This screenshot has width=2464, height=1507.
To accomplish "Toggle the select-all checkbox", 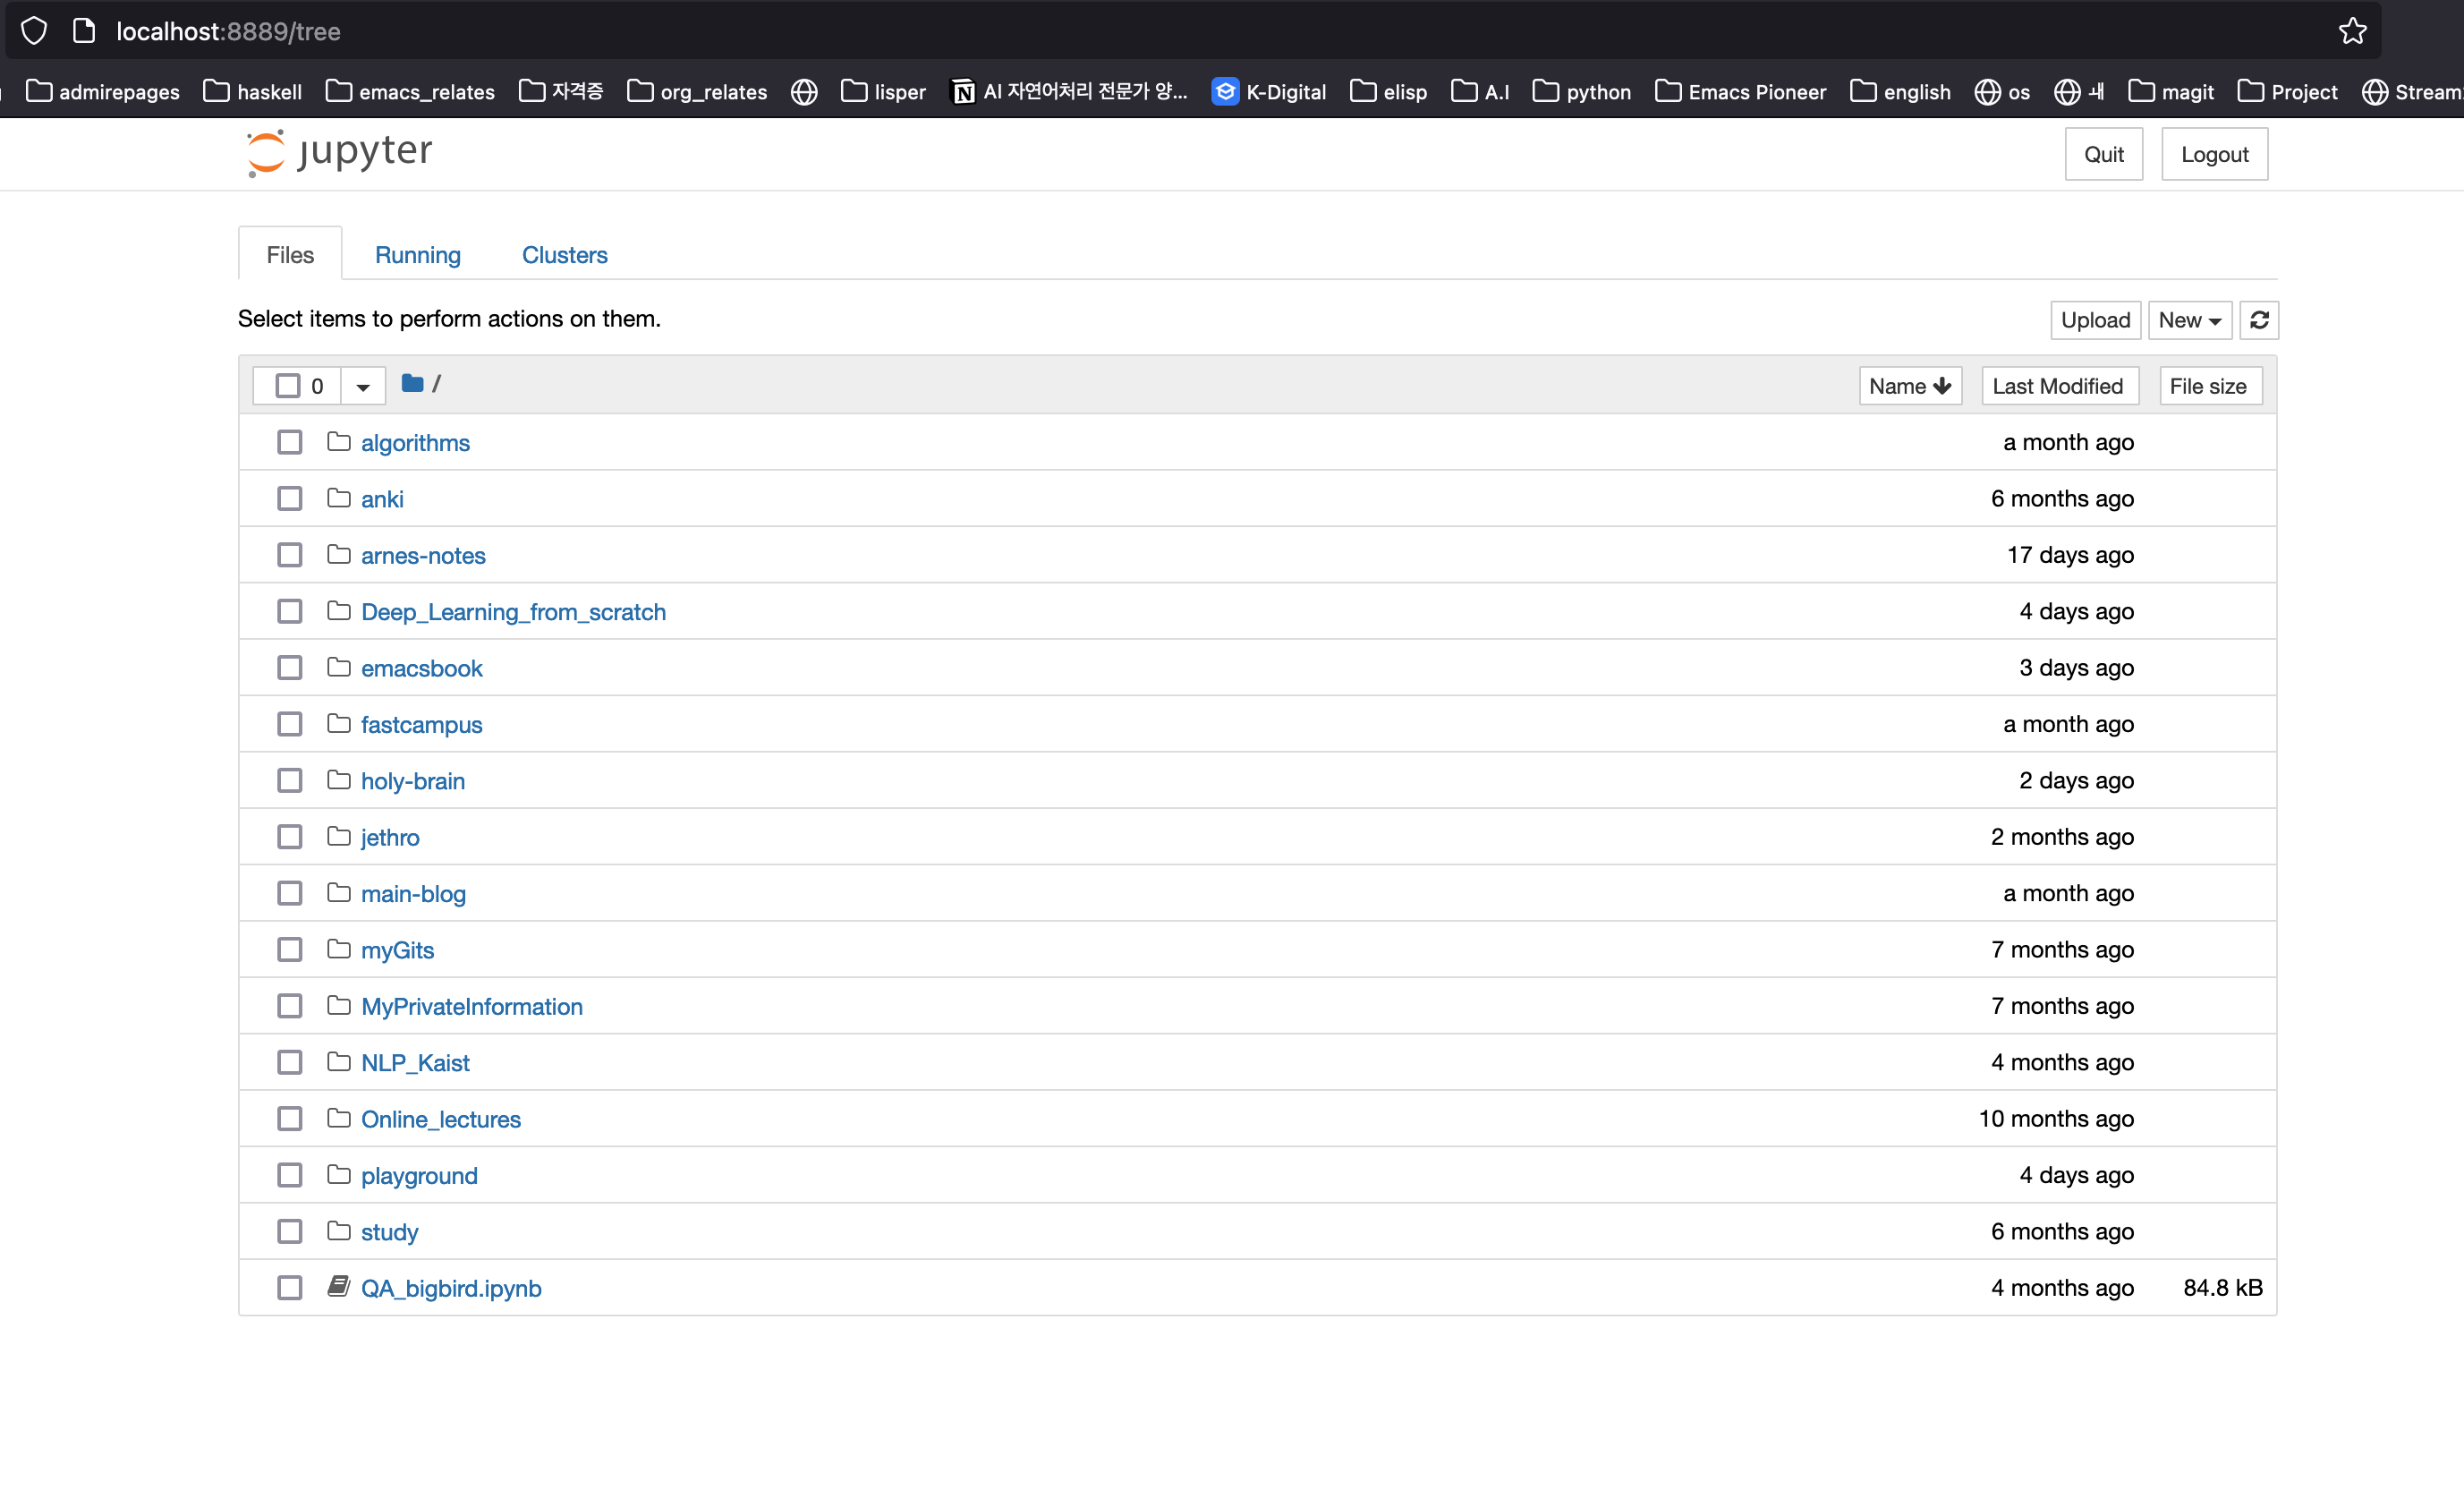I will (288, 384).
